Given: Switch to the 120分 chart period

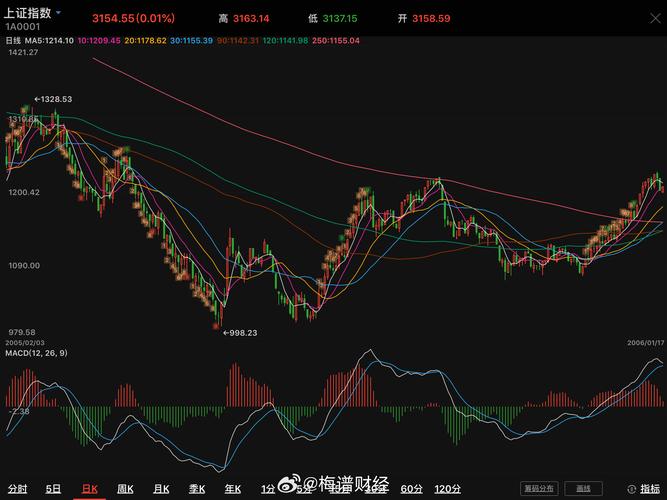Looking at the screenshot, I should point(448,488).
